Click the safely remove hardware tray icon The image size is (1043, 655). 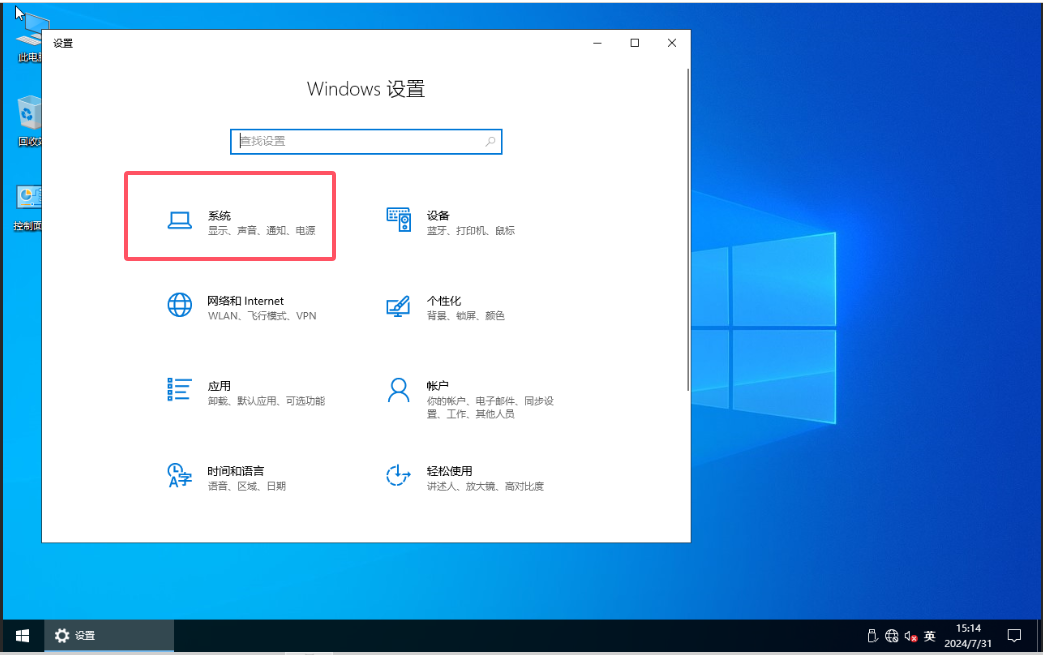(872, 636)
